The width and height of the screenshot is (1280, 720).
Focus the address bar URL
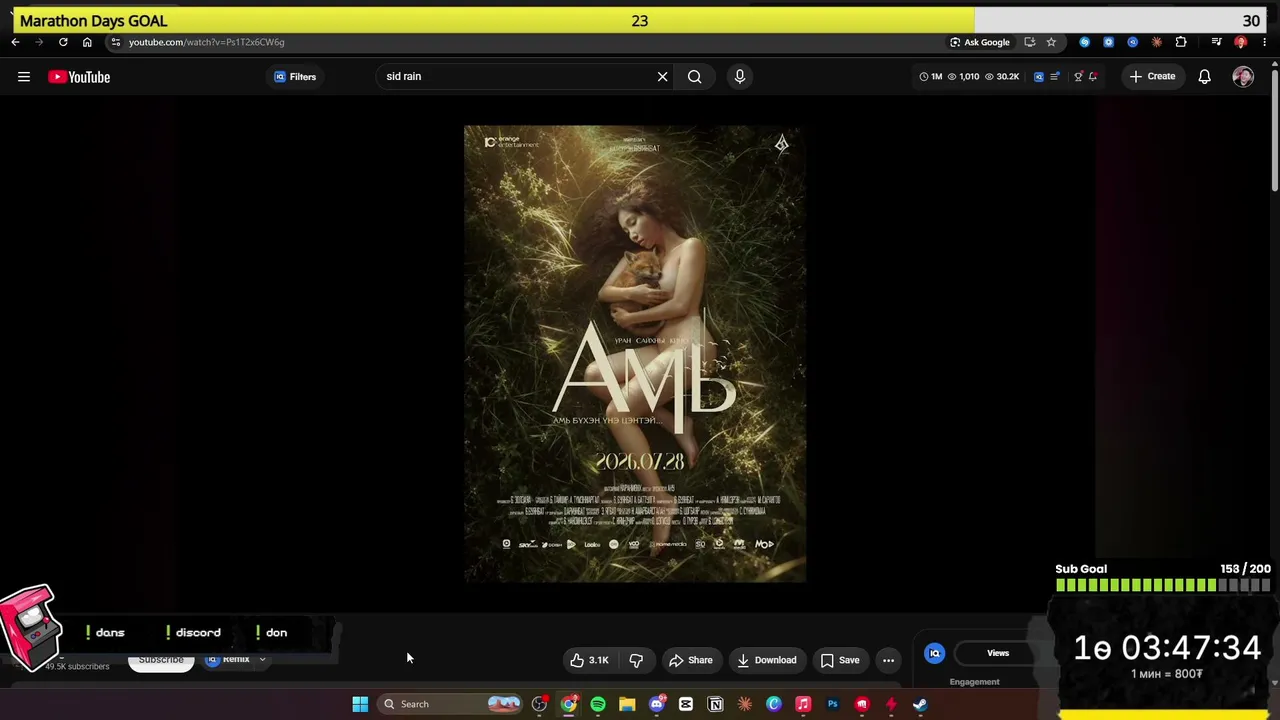[x=207, y=42]
